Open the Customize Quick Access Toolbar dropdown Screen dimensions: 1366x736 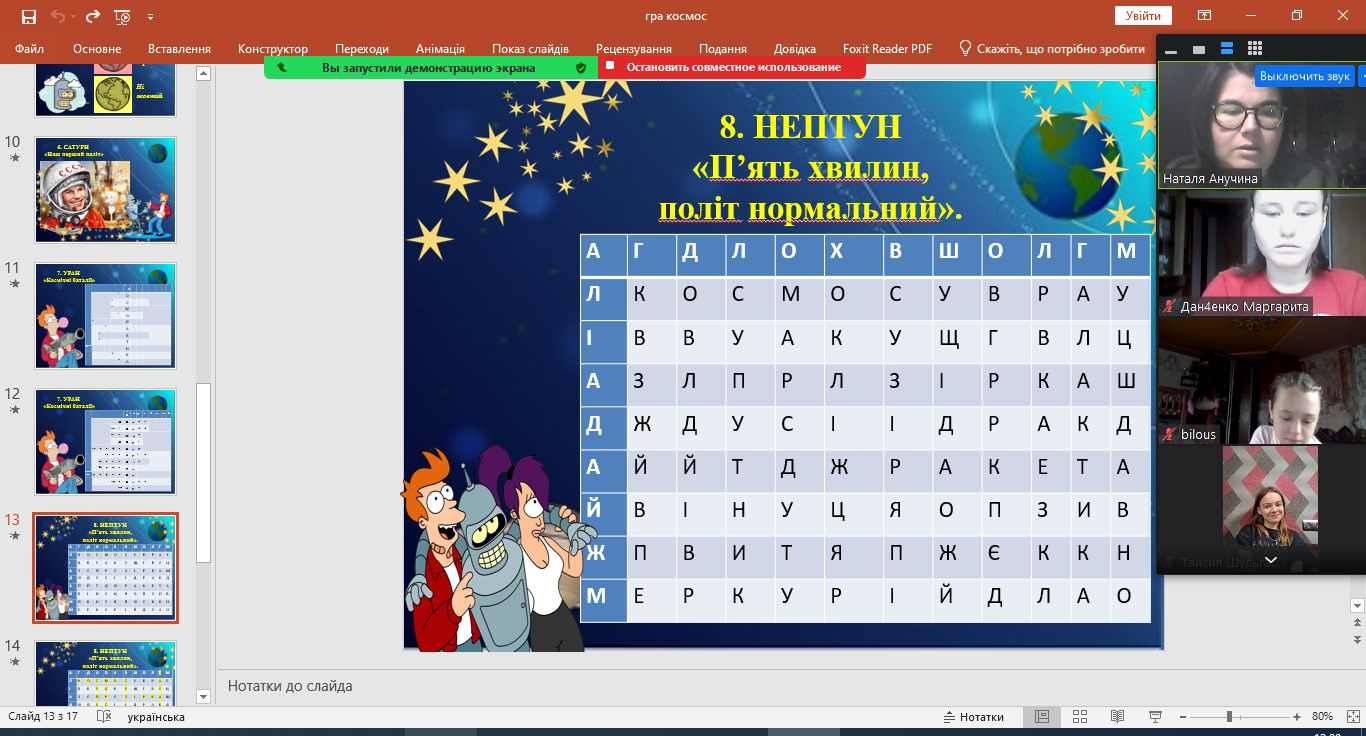pos(150,17)
